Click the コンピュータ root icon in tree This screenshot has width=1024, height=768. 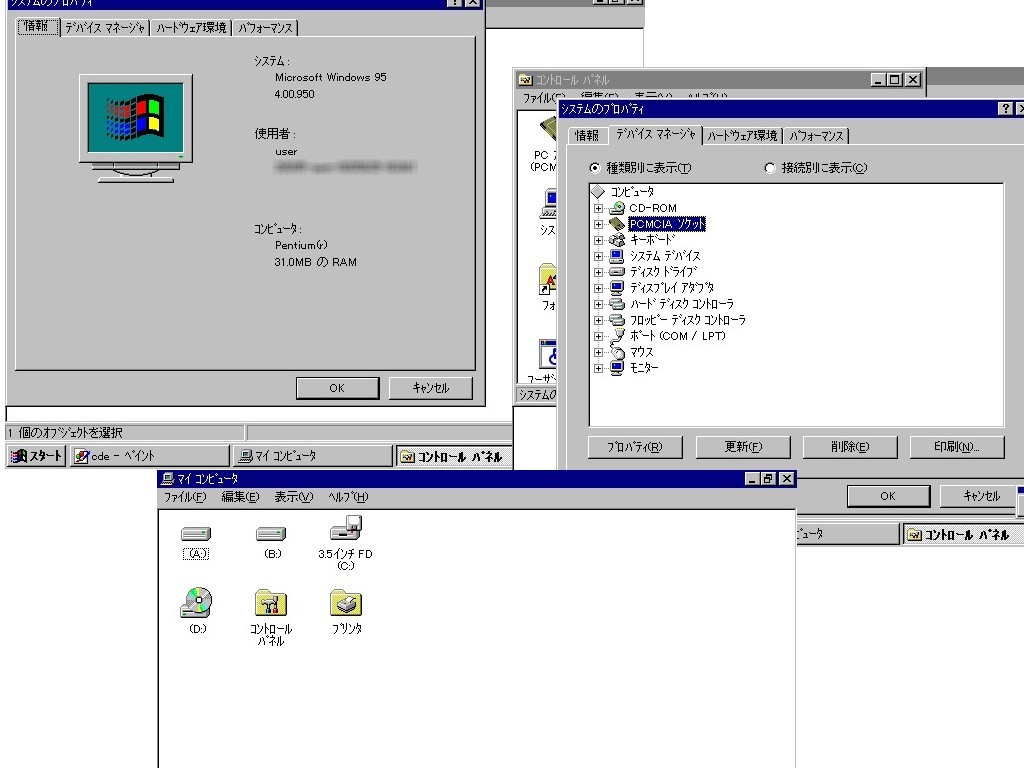[x=598, y=191]
